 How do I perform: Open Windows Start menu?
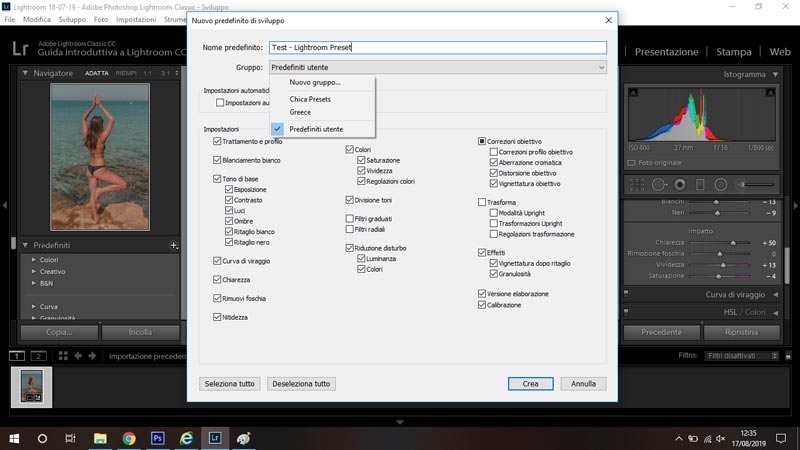pyautogui.click(x=14, y=438)
